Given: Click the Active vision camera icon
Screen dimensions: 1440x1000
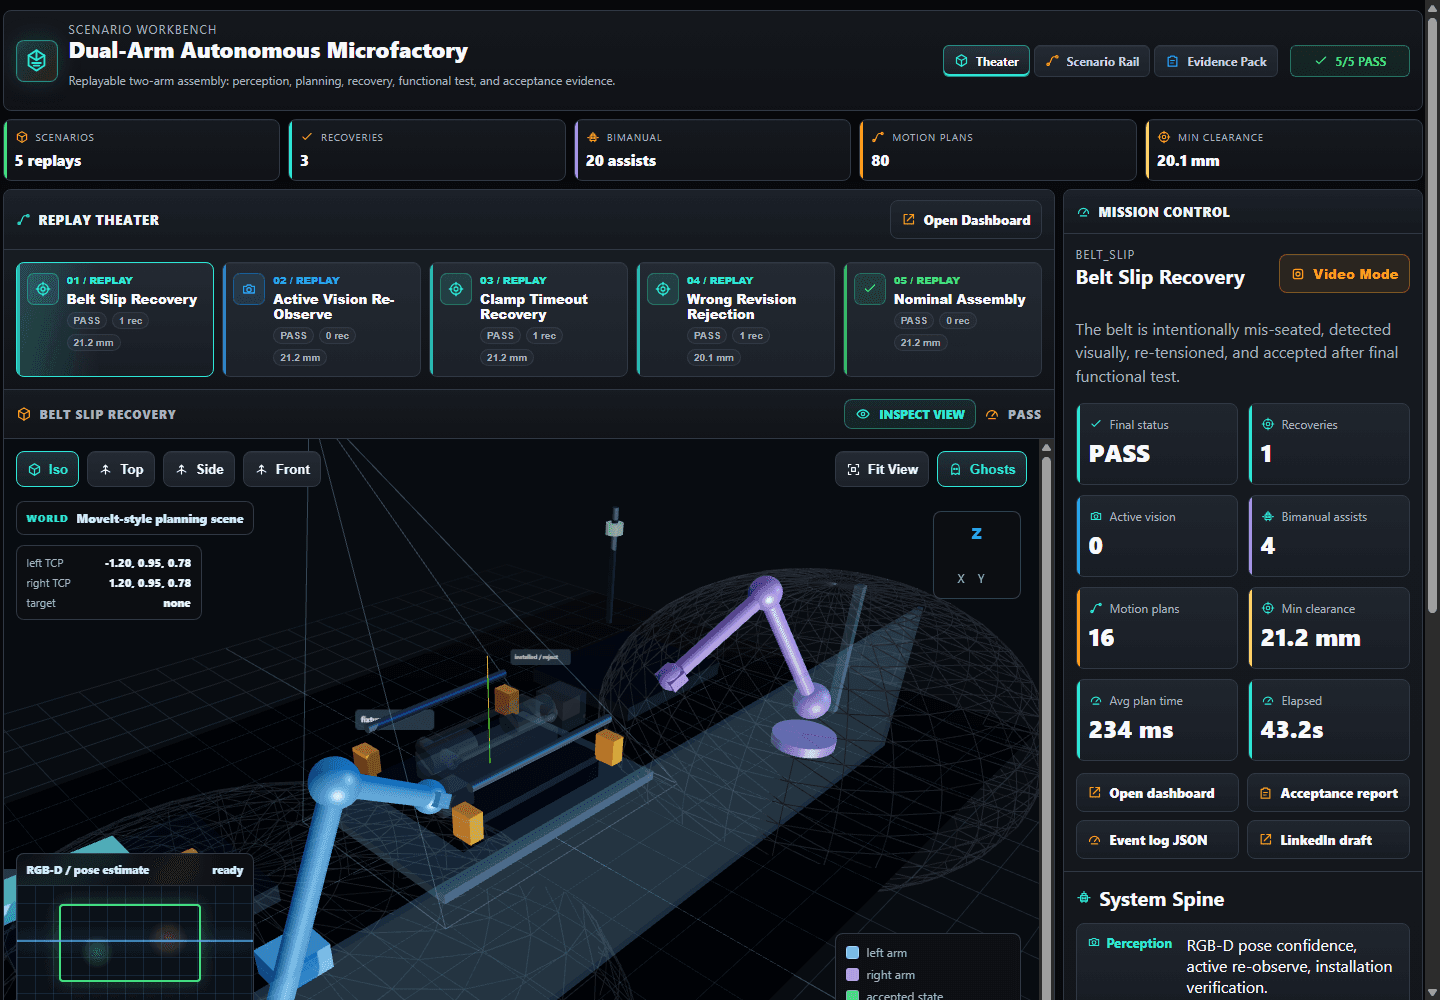Looking at the screenshot, I should coord(1096,516).
